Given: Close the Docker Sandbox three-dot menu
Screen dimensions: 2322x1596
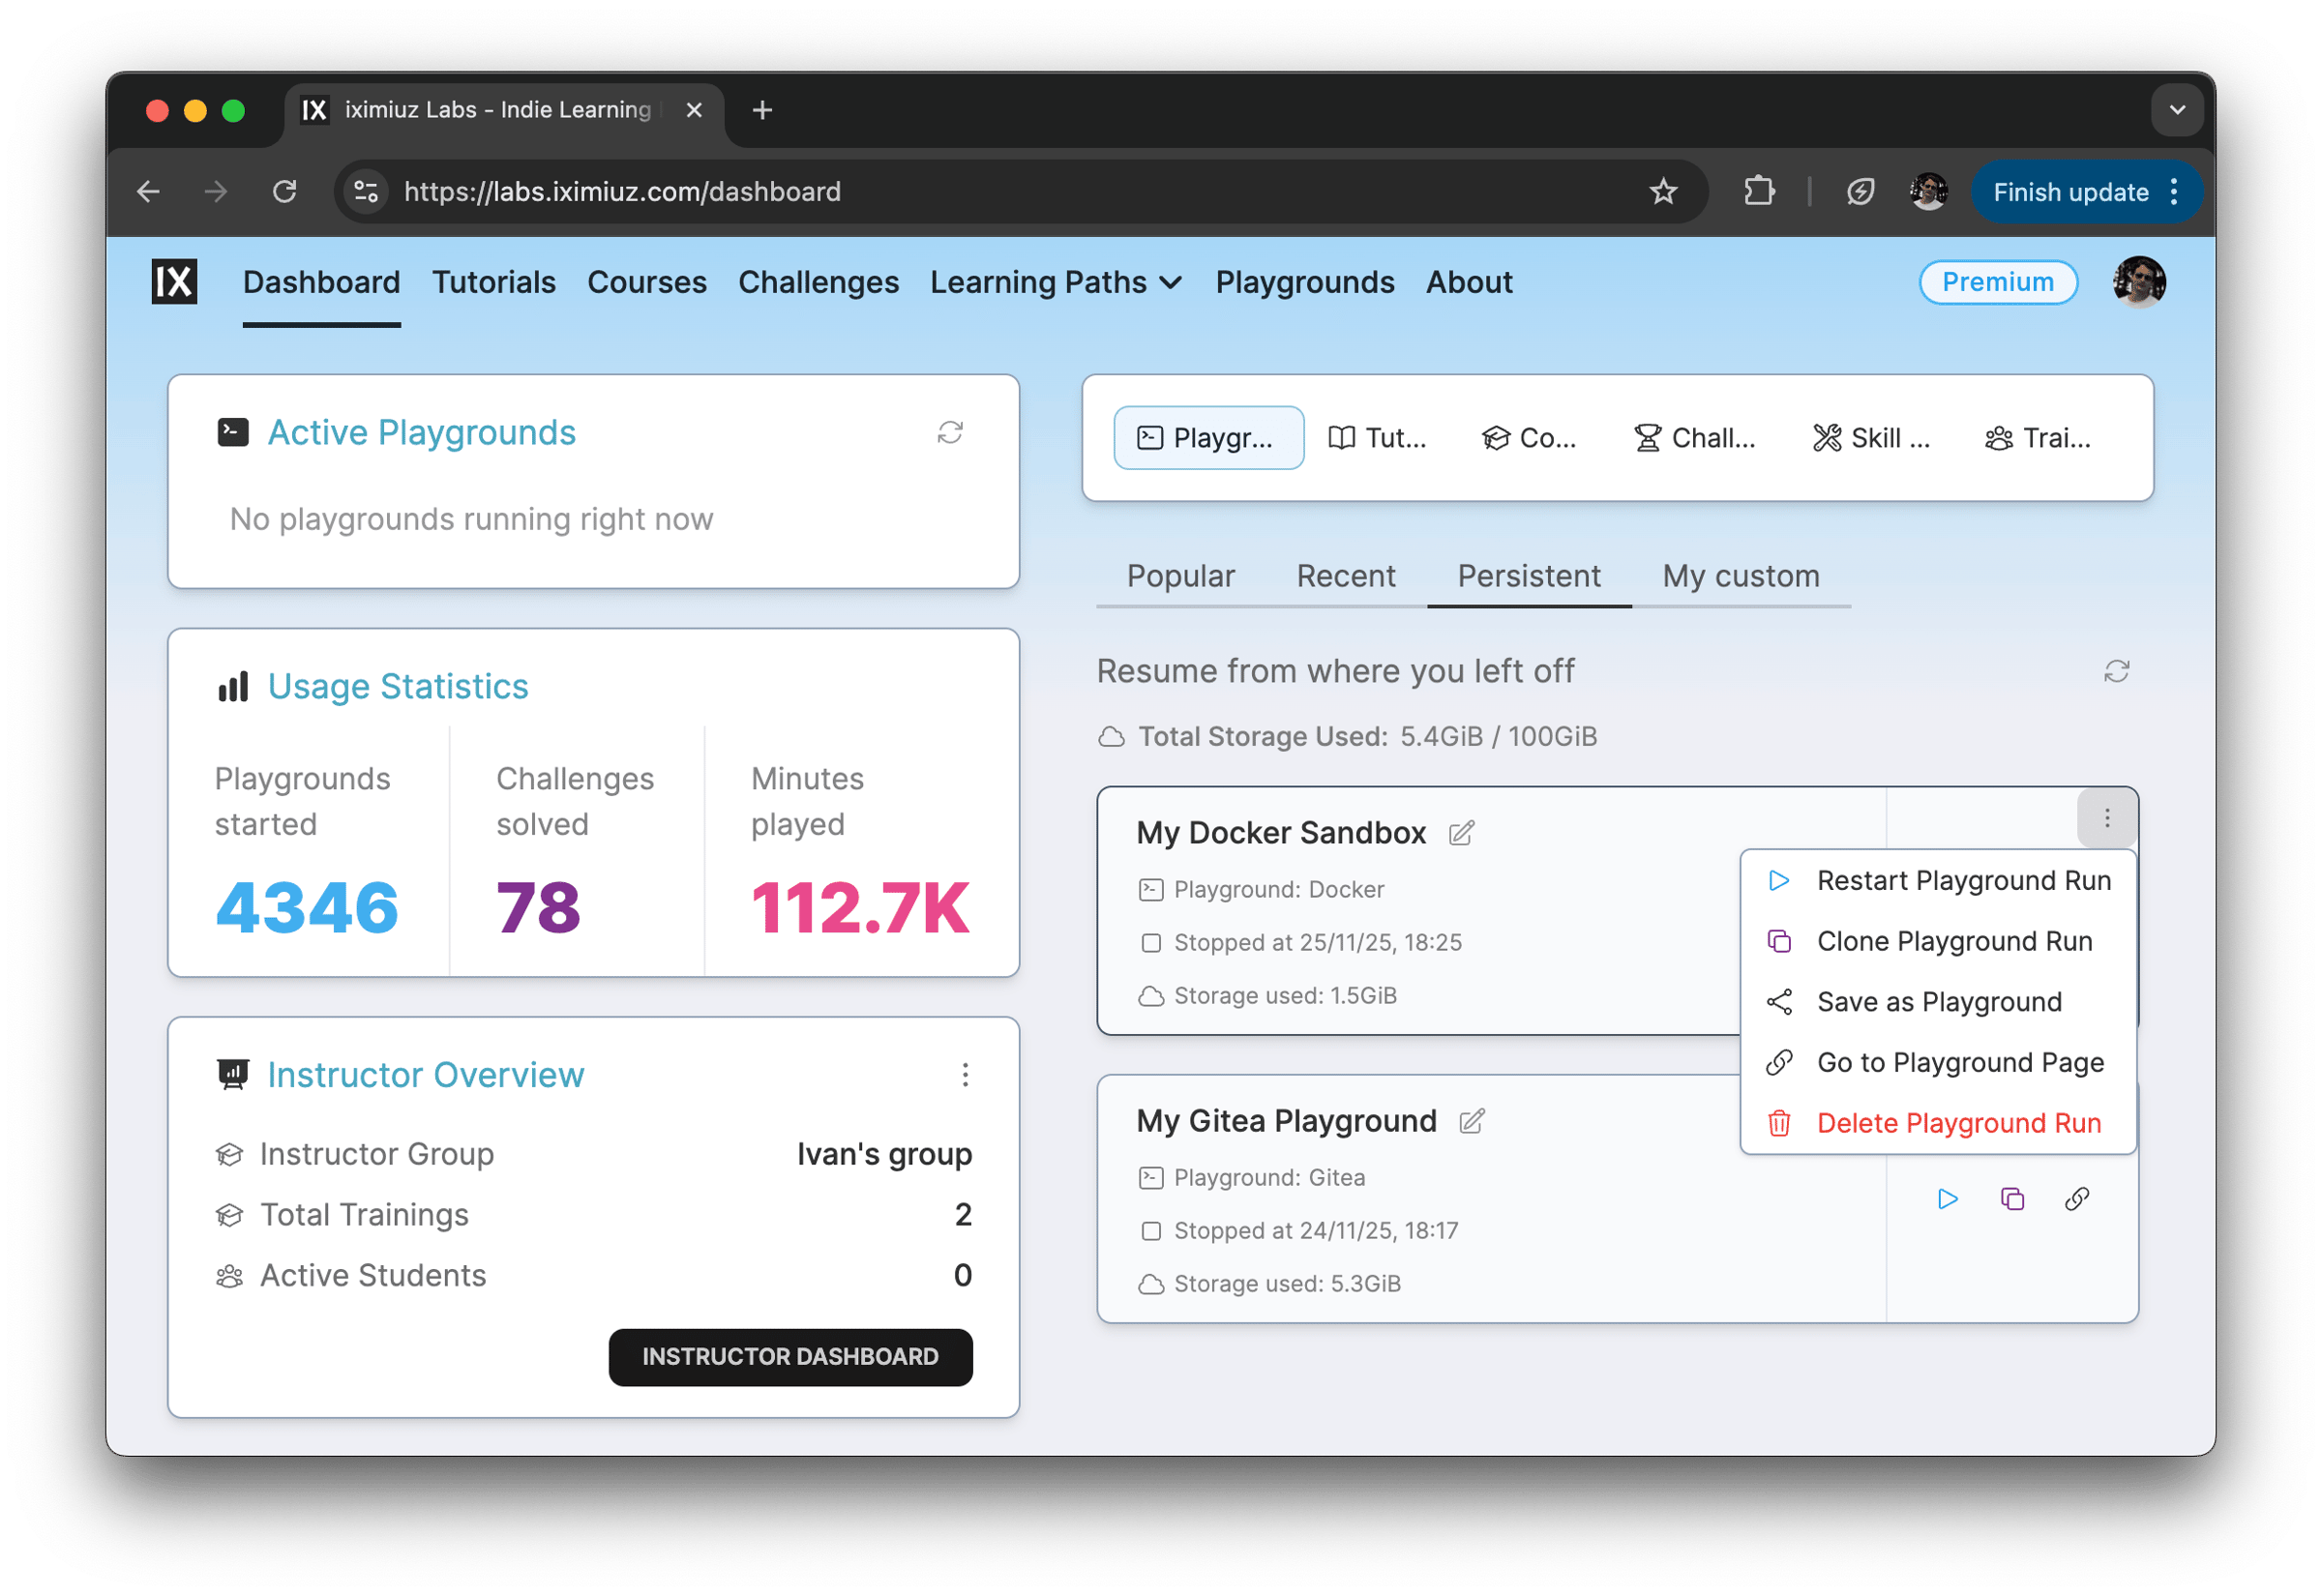Looking at the screenshot, I should (x=2106, y=819).
